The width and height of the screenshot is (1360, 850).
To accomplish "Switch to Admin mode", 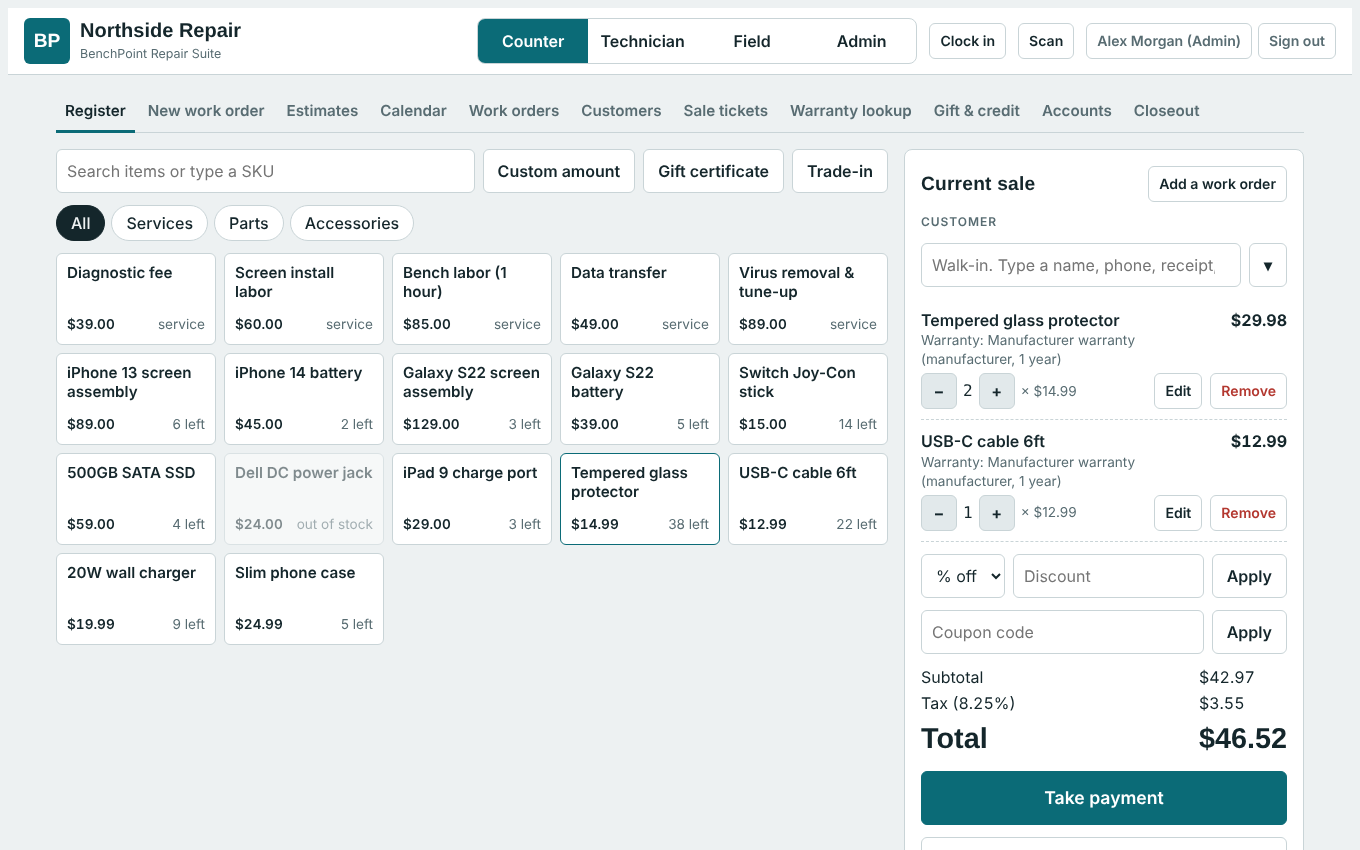I will pyautogui.click(x=862, y=41).
